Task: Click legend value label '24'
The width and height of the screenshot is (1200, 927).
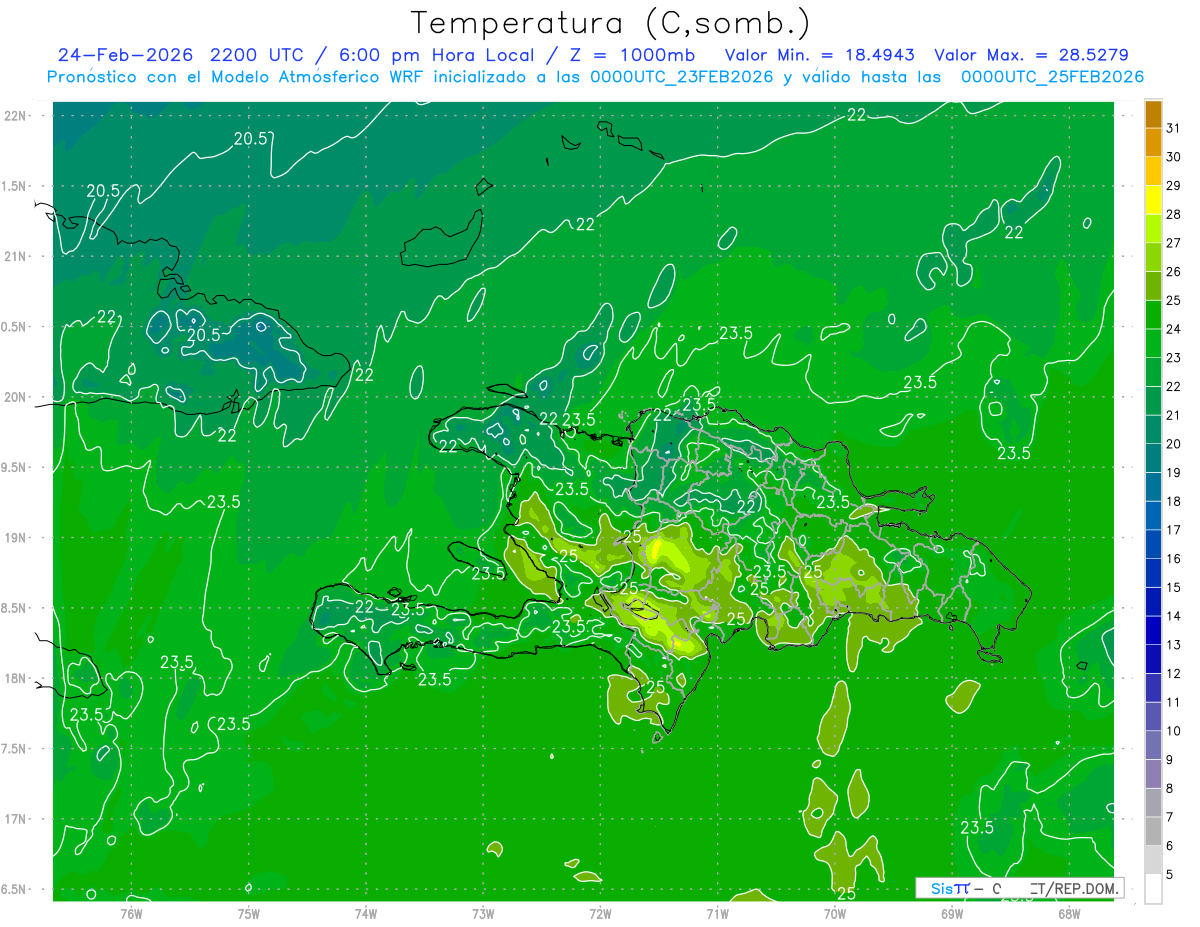Action: tap(1174, 329)
